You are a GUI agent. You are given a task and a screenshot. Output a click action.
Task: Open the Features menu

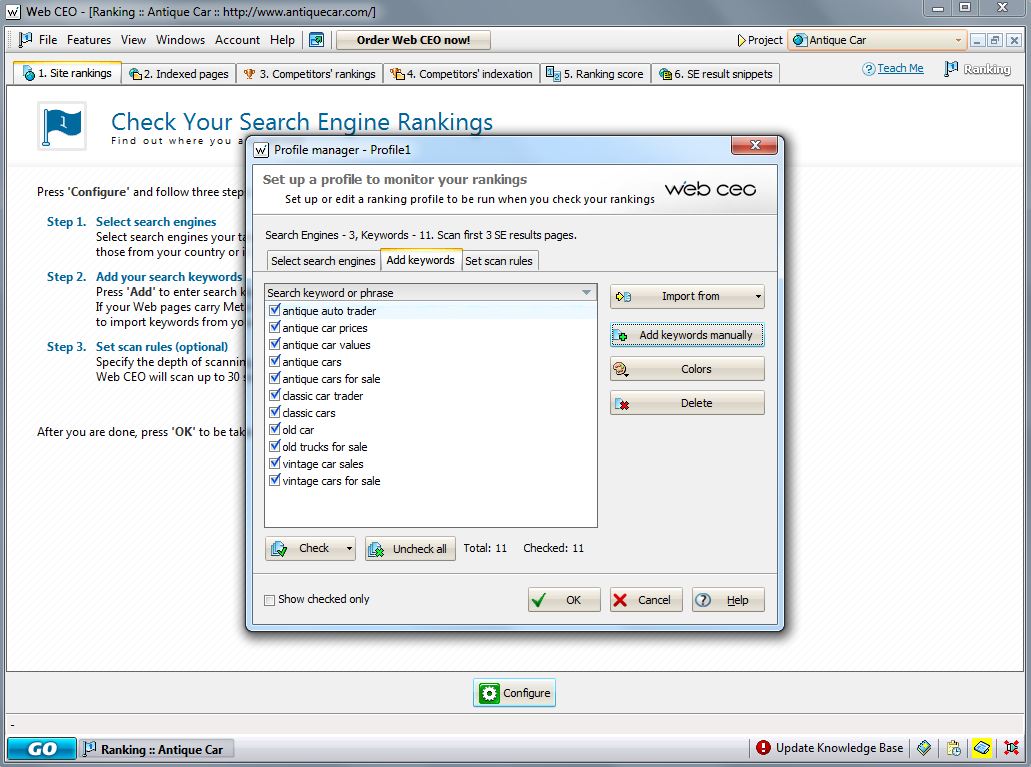pos(89,40)
